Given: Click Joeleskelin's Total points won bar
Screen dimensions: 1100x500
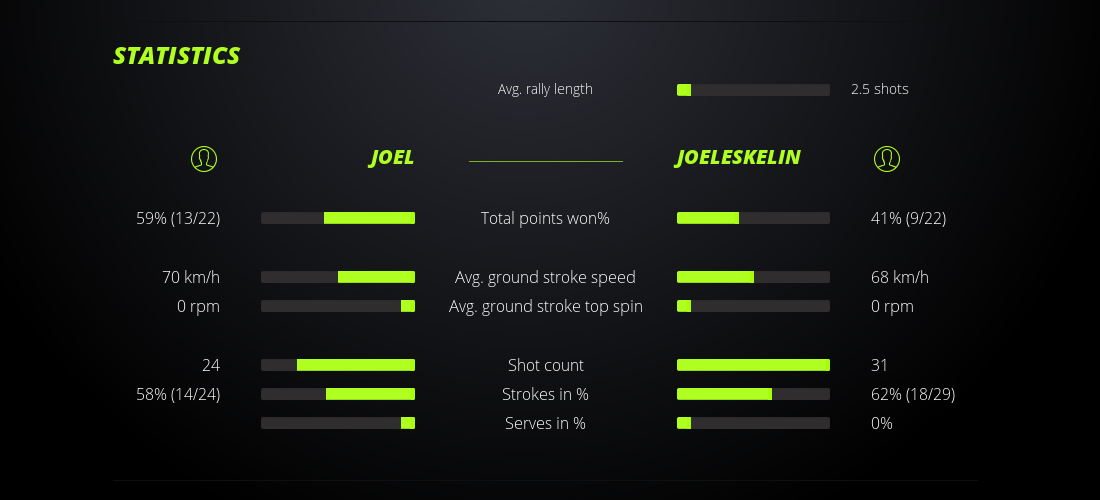Looking at the screenshot, I should click(753, 218).
